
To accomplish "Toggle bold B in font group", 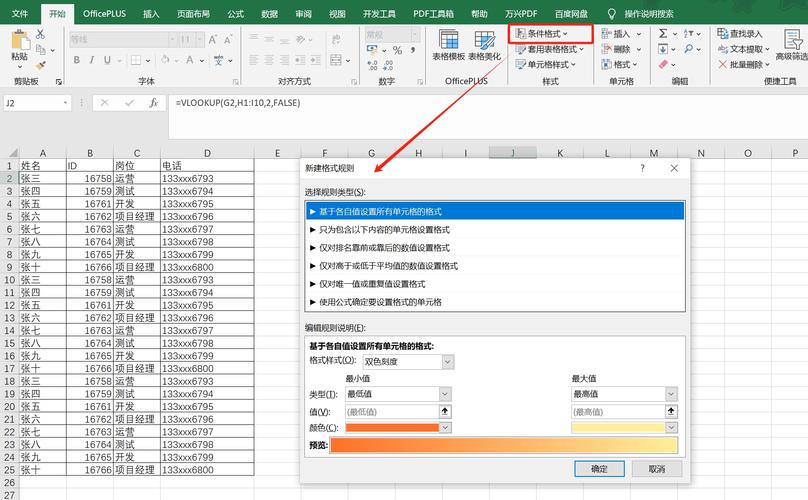I will 76,60.
